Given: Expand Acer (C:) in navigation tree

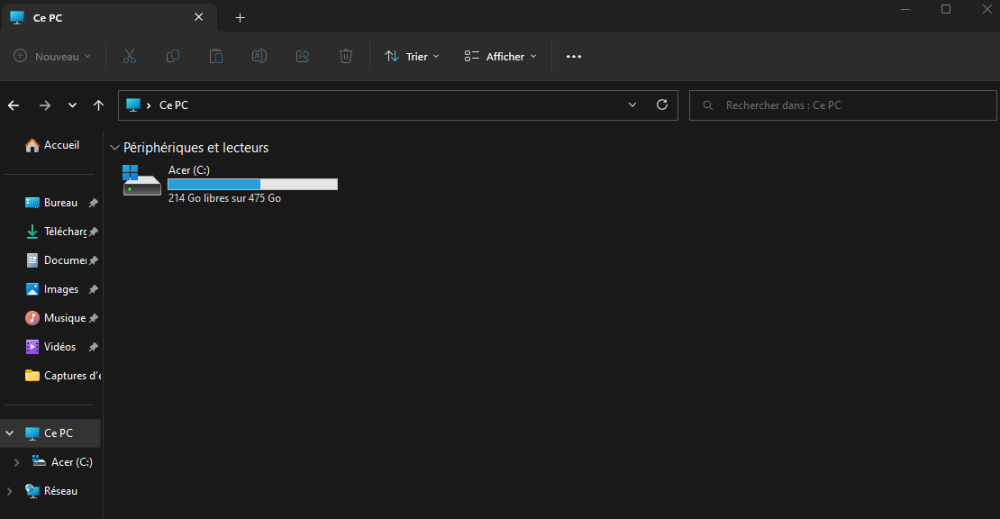Looking at the screenshot, I should 16,462.
